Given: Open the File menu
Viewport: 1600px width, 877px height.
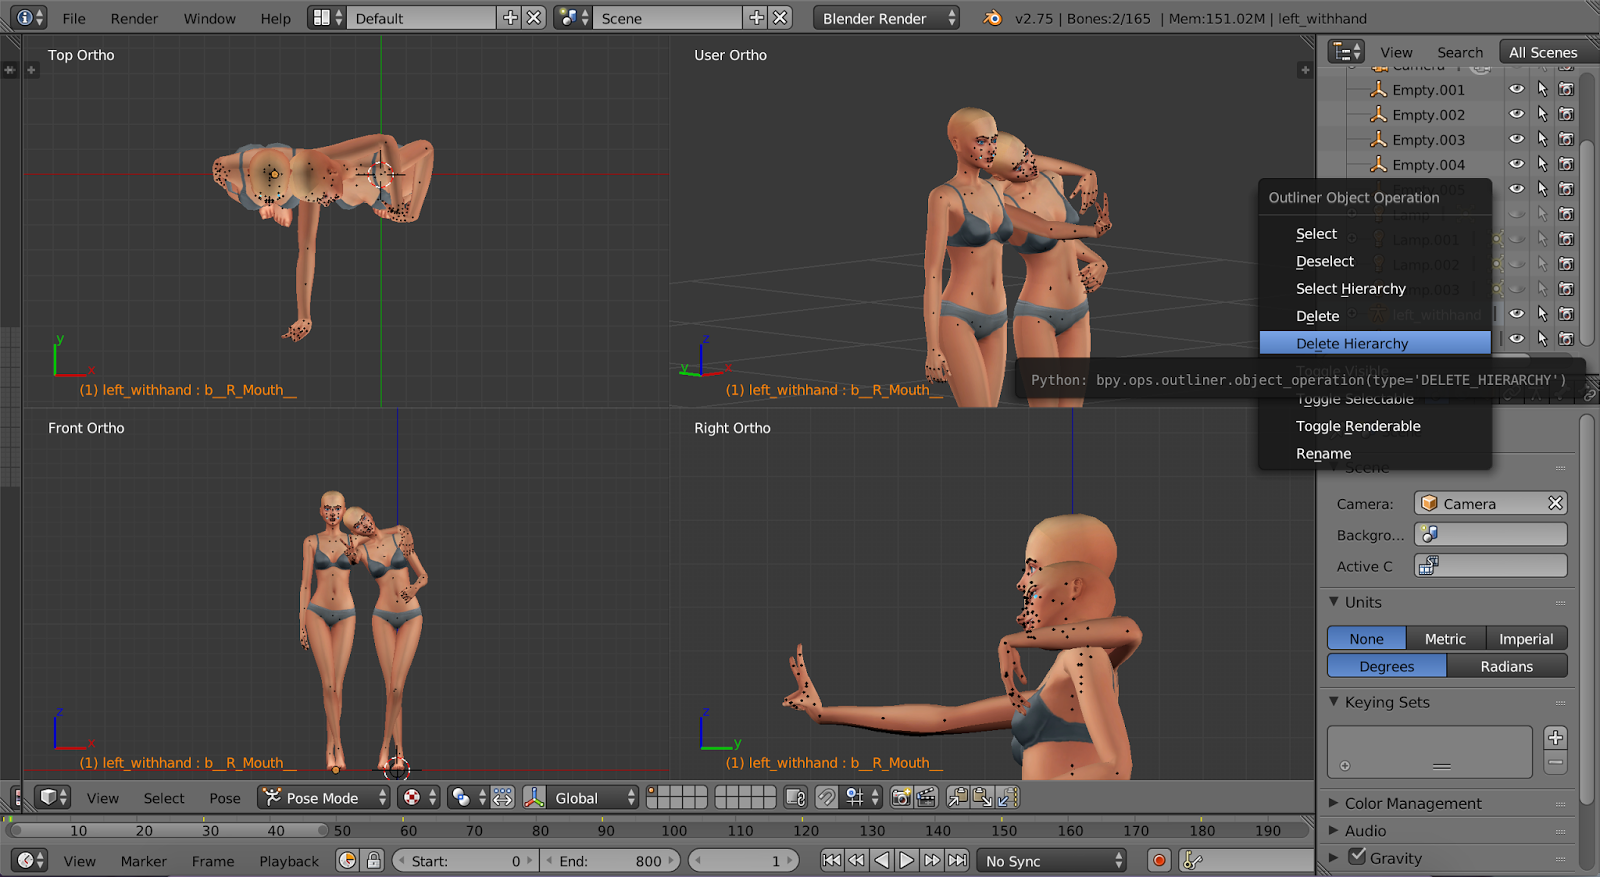Looking at the screenshot, I should tap(74, 18).
